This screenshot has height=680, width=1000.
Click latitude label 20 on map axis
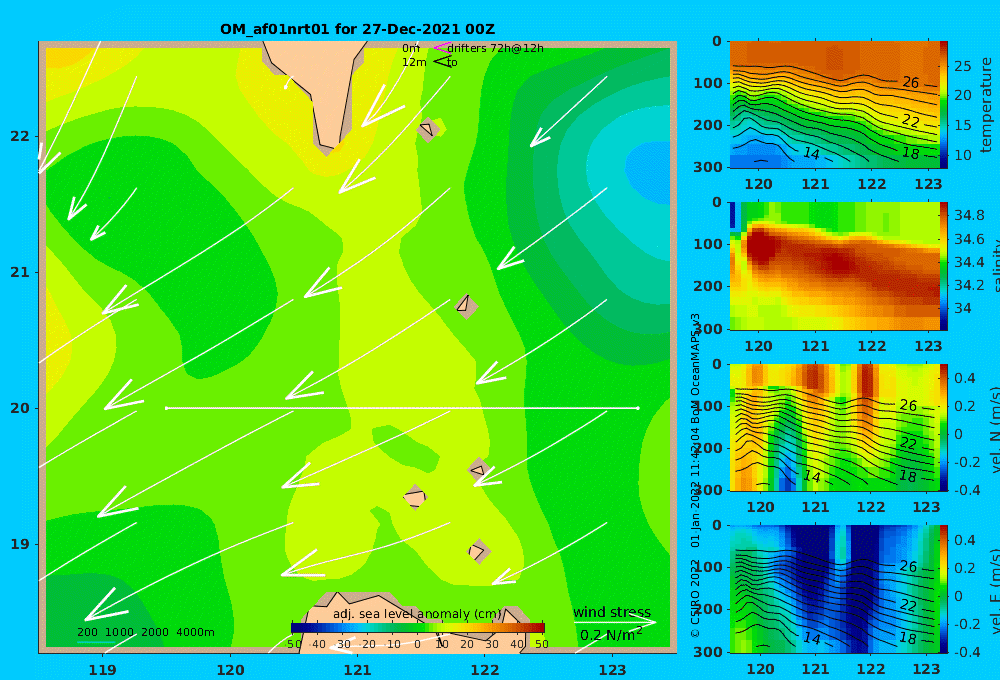pos(20,408)
